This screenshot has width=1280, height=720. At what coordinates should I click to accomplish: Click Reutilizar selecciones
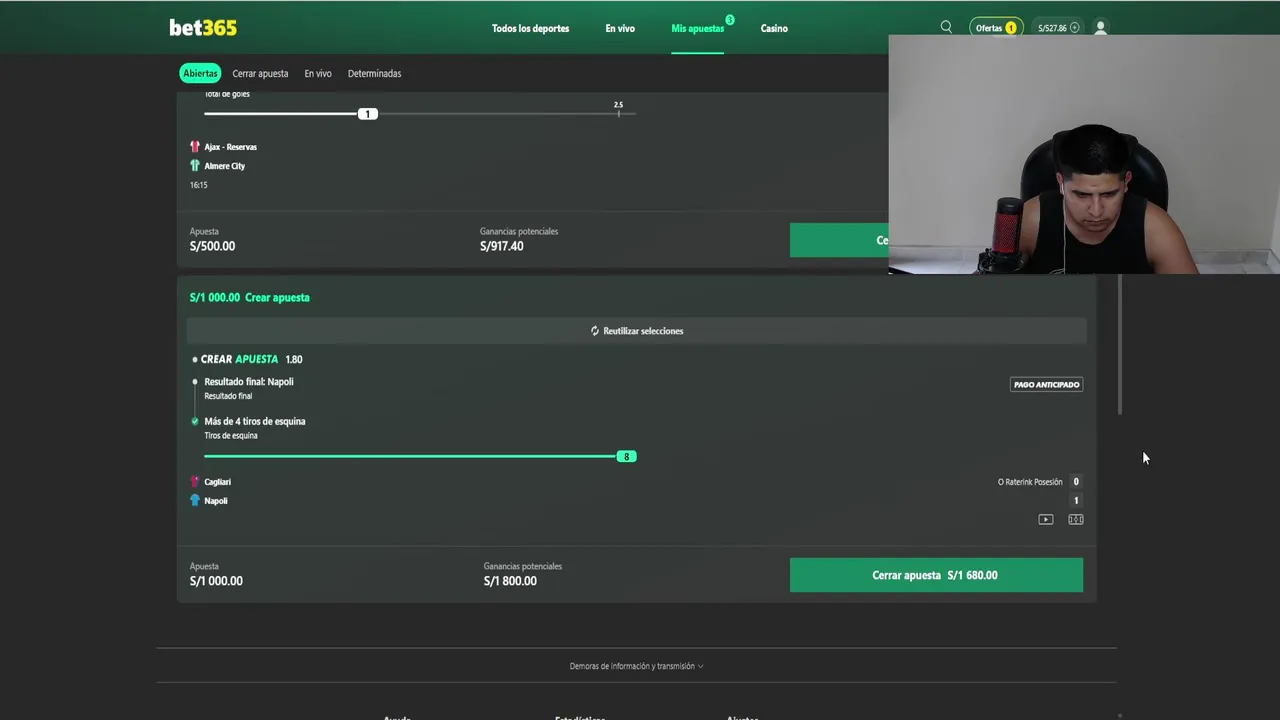(x=636, y=331)
